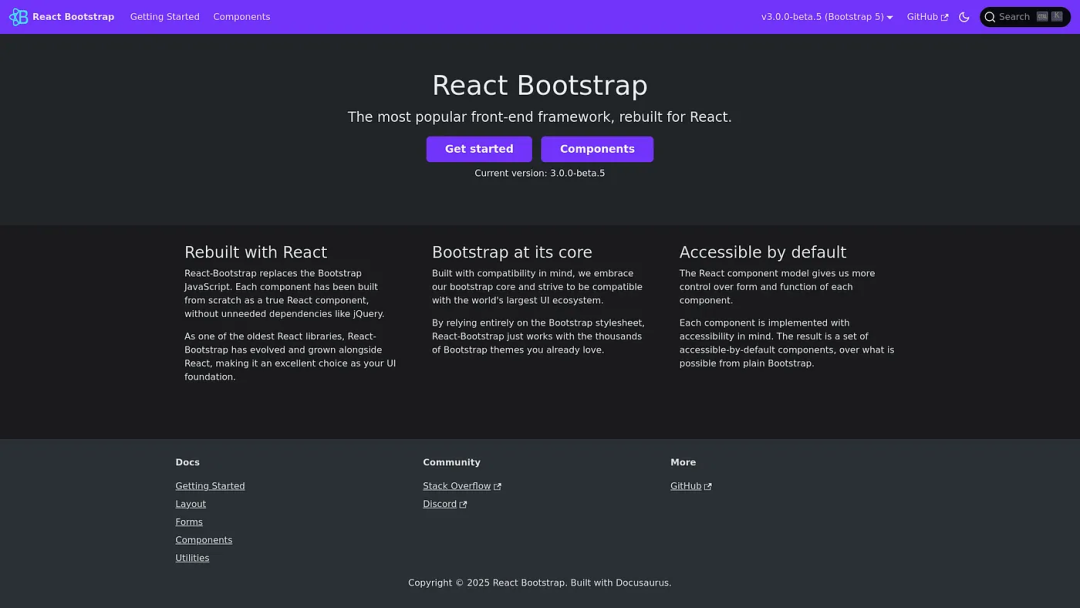Go to the Layout docs link
The height and width of the screenshot is (608, 1080).
190,504
